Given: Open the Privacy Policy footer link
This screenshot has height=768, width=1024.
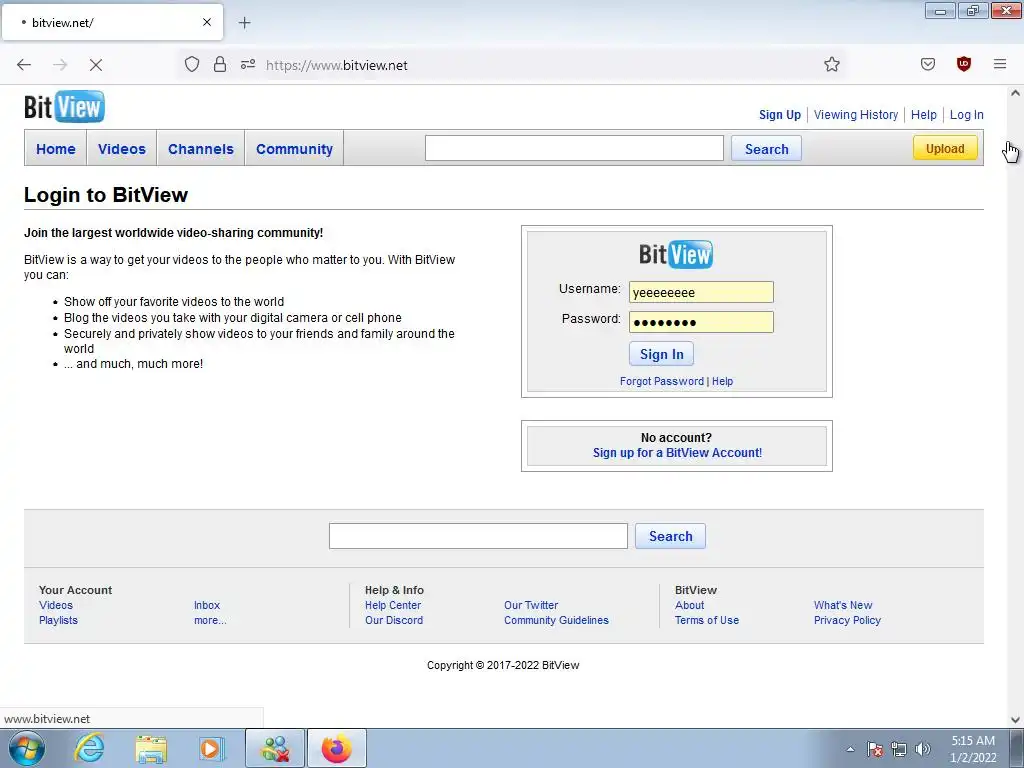Looking at the screenshot, I should click(847, 620).
